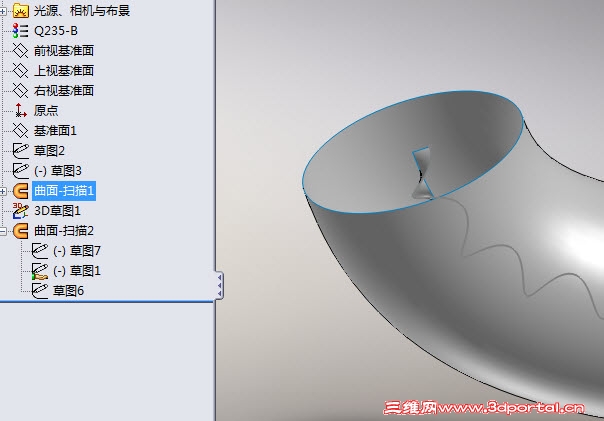Viewport: 604px width, 421px height.
Task: Click the Q235-B material icon
Action: 20,30
